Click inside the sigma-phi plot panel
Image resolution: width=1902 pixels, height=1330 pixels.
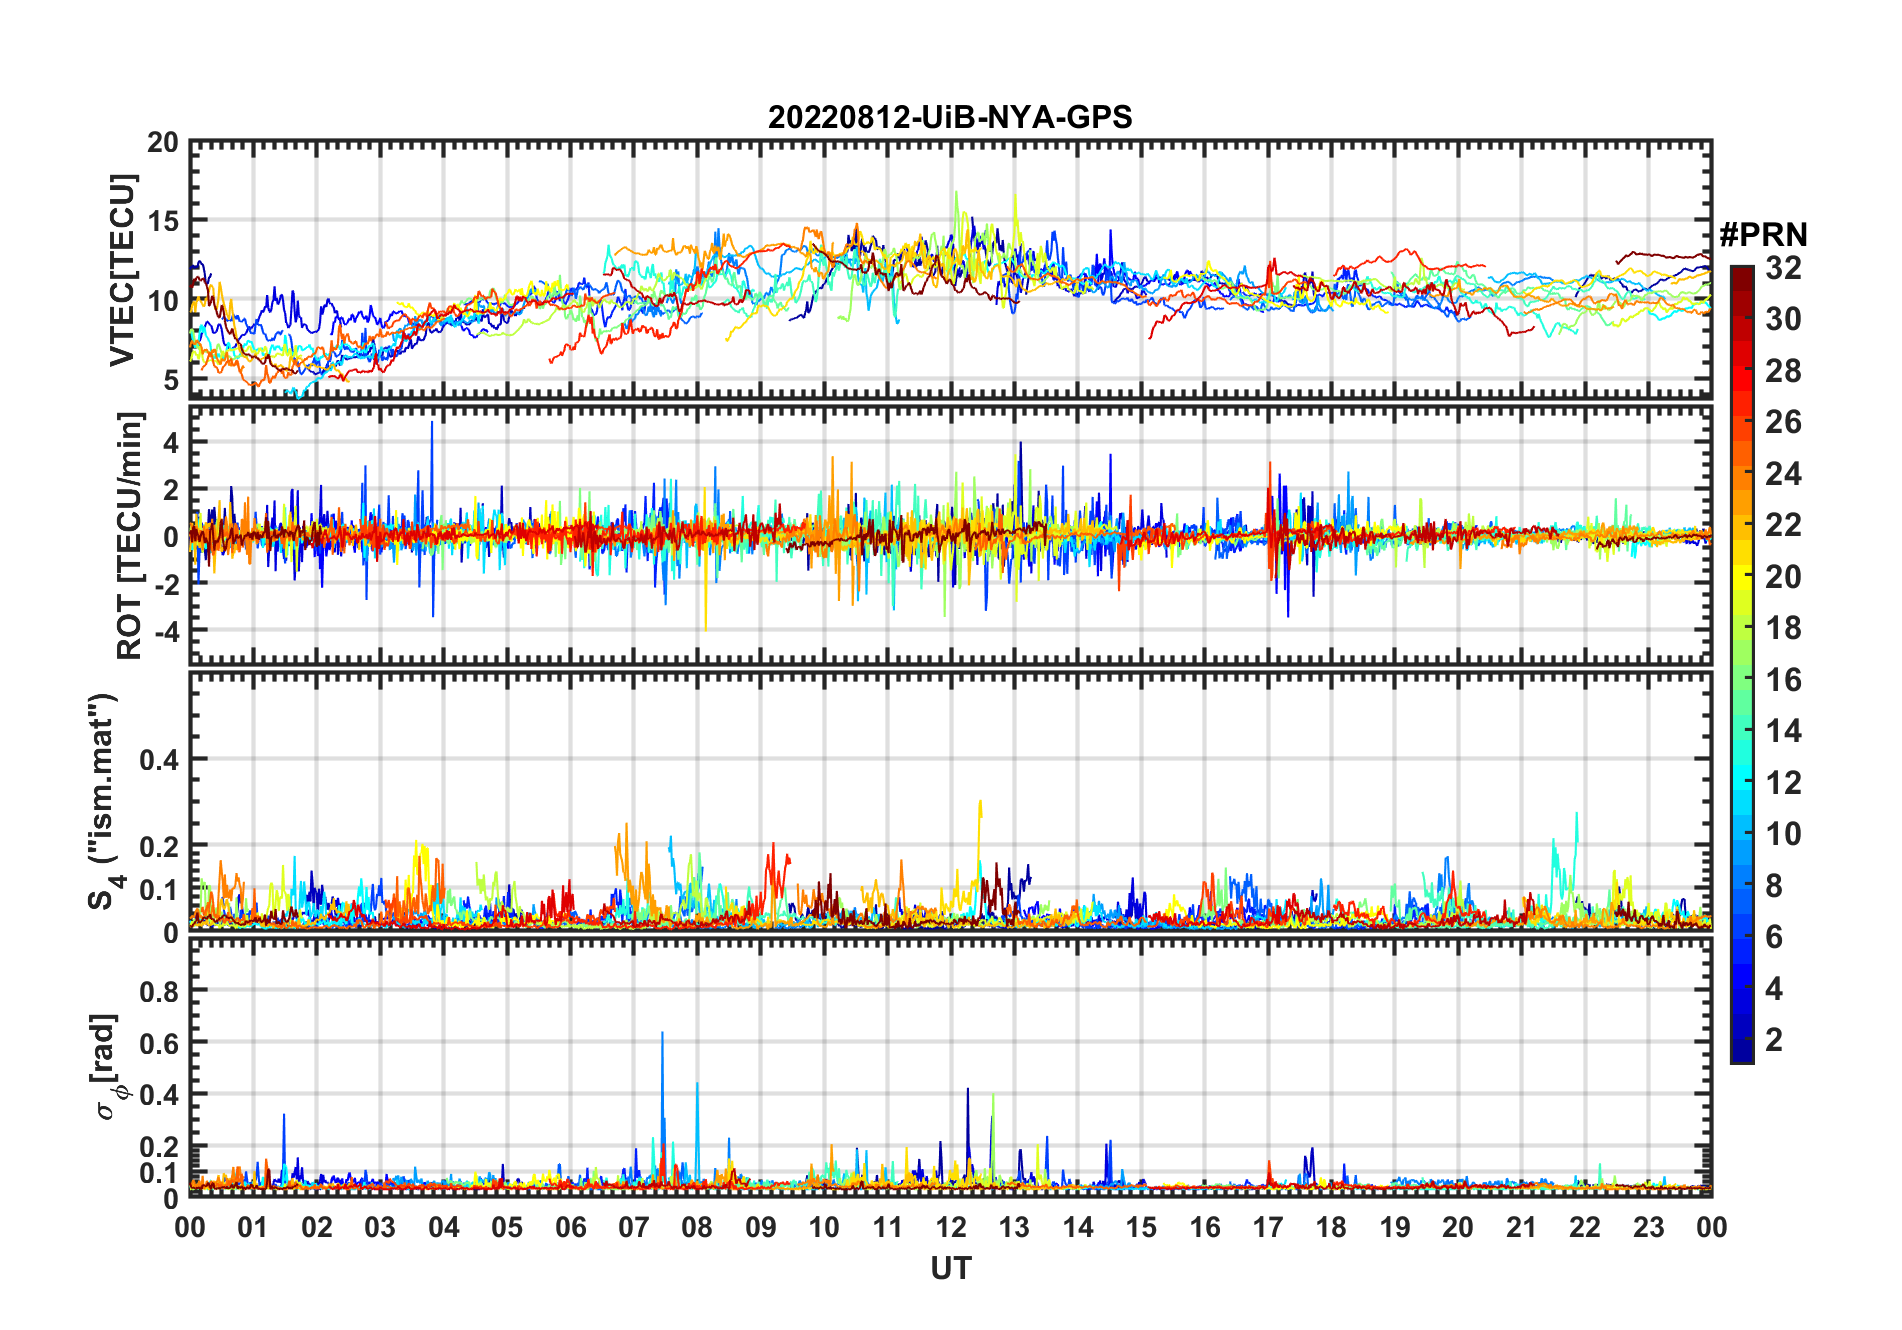pos(951,1066)
